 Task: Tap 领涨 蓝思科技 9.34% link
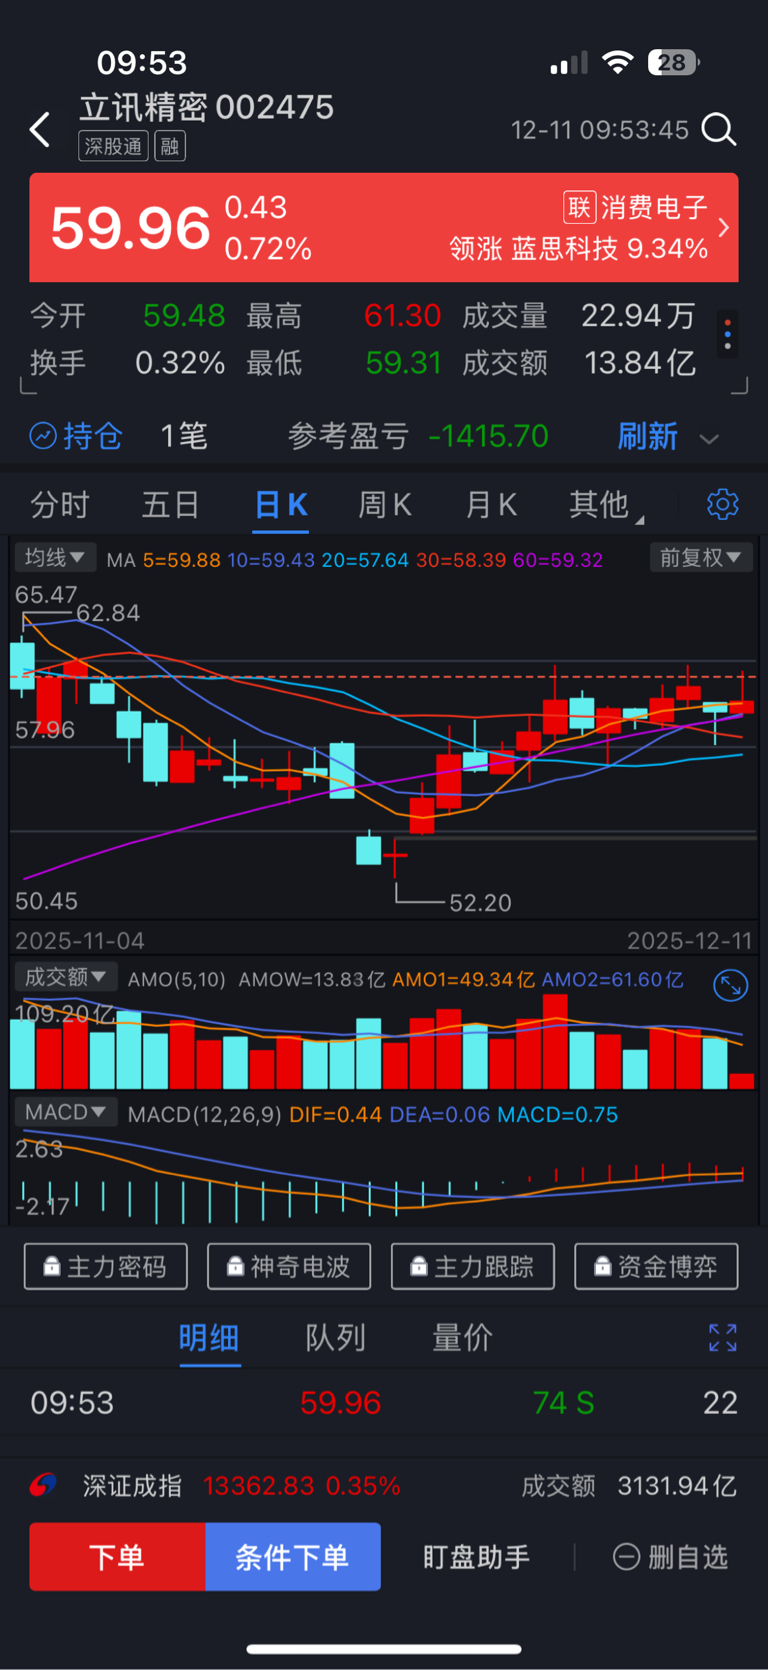coord(578,249)
